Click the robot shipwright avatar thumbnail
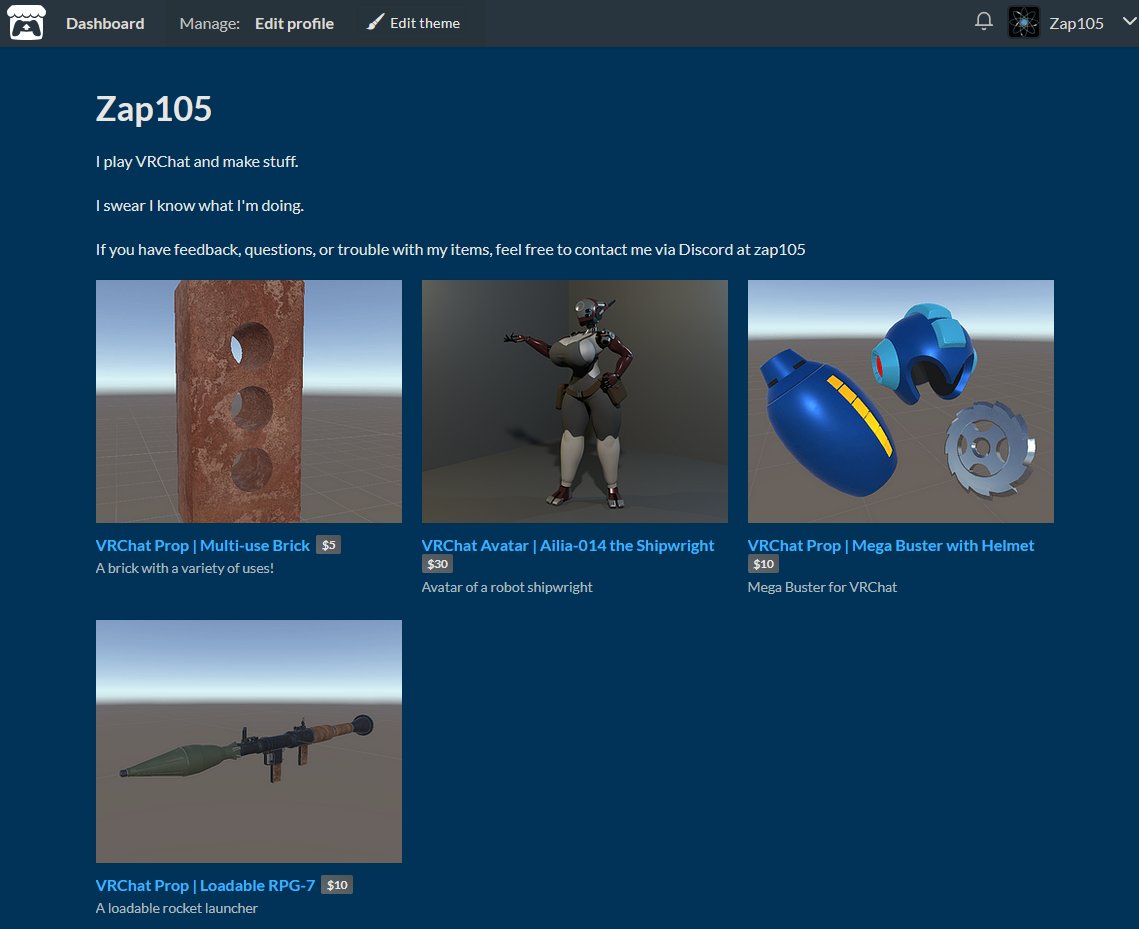1139x929 pixels. point(575,401)
